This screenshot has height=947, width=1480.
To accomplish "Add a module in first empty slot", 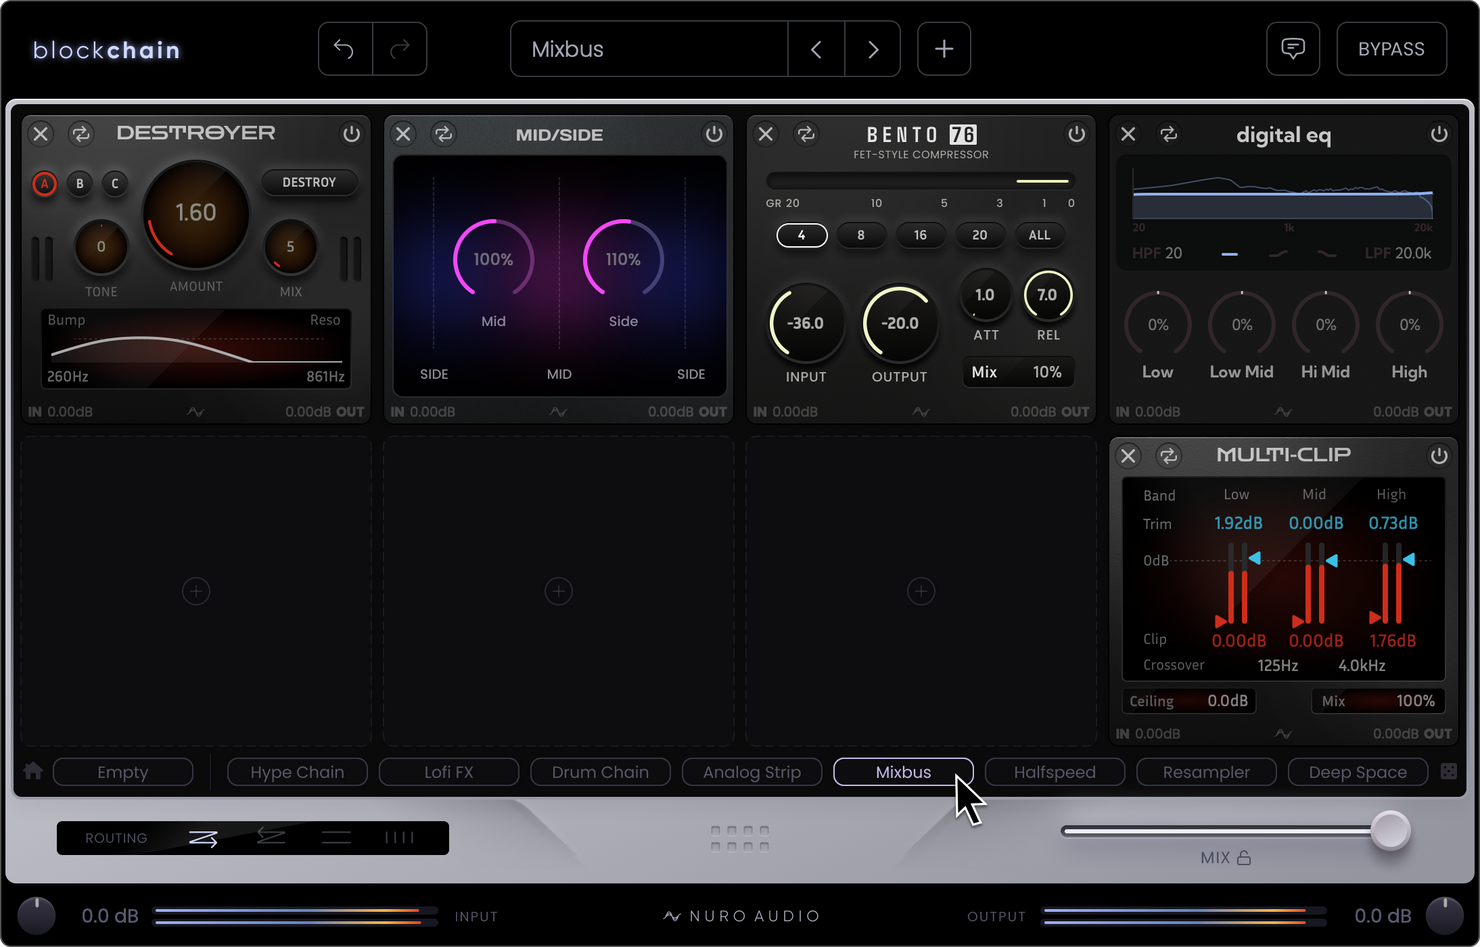I will click(x=196, y=592).
